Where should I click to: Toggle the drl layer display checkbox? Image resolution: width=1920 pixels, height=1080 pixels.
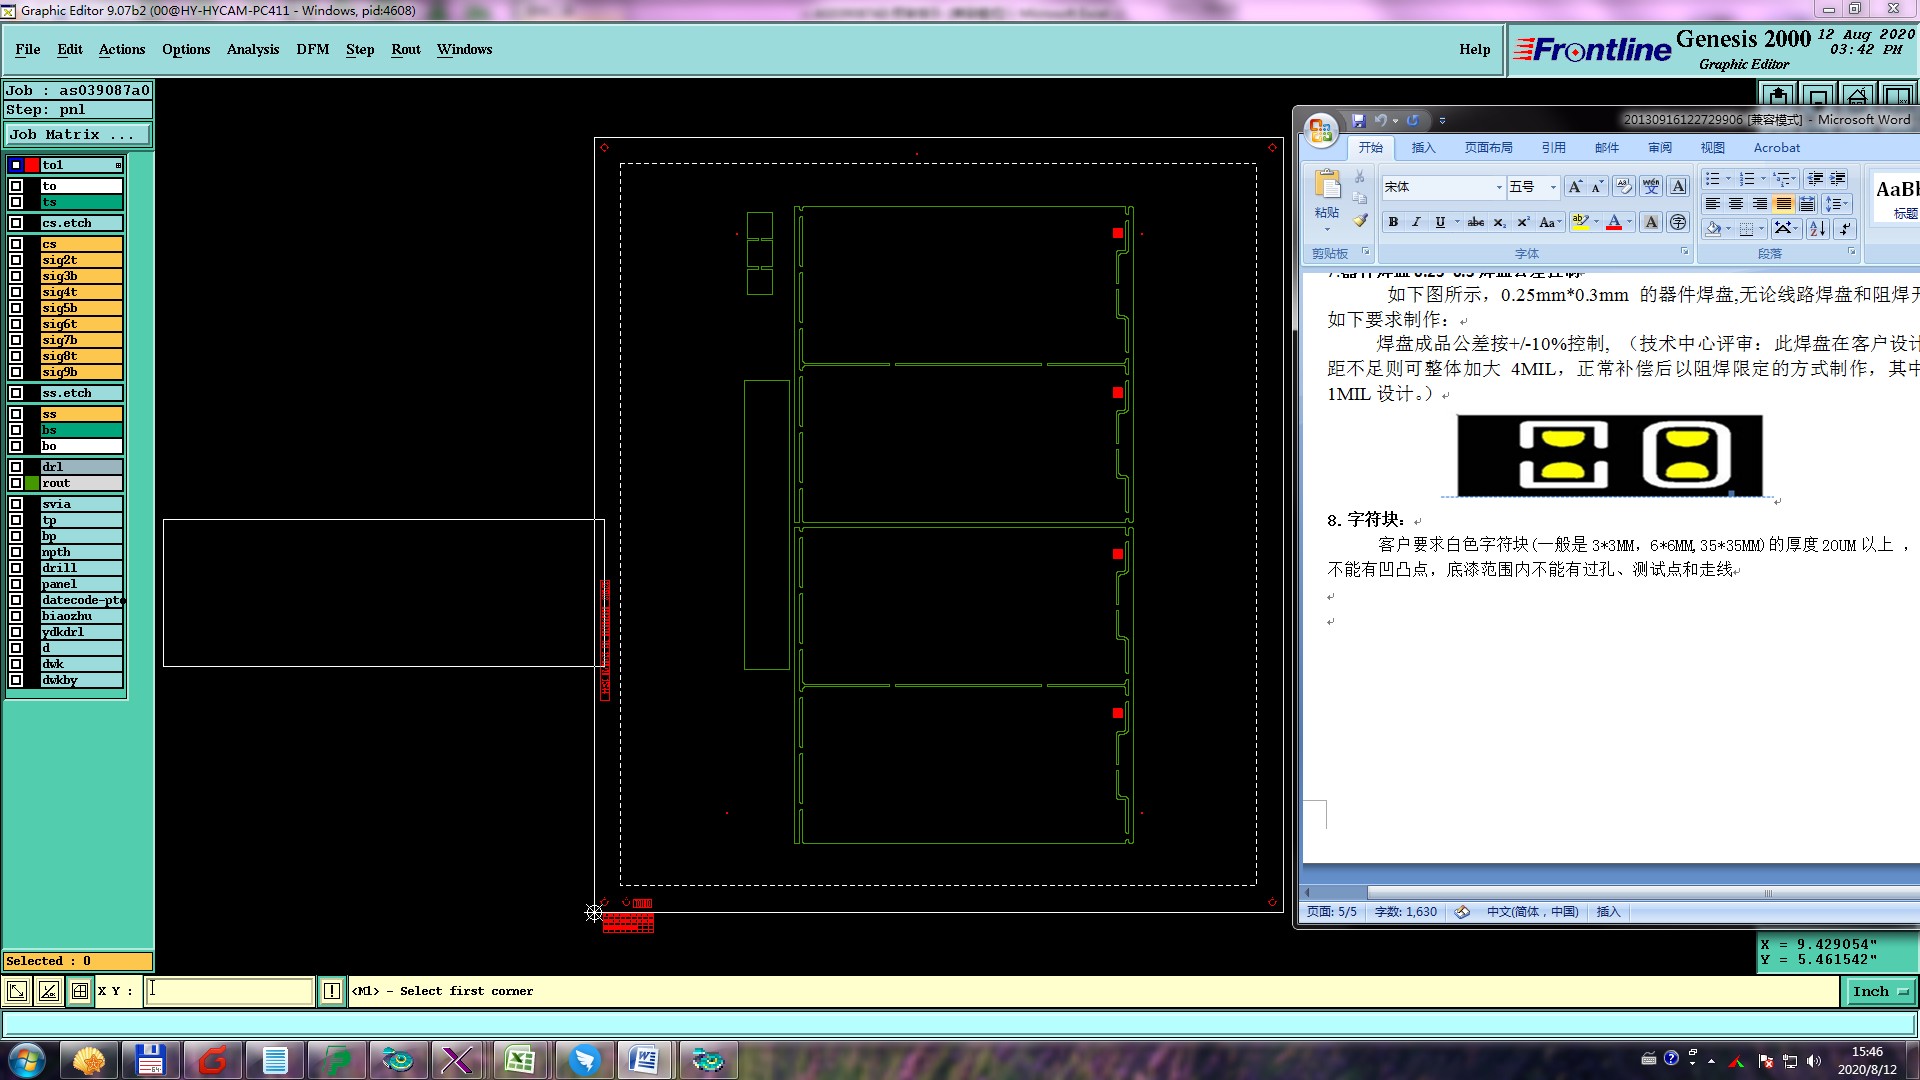(x=16, y=467)
